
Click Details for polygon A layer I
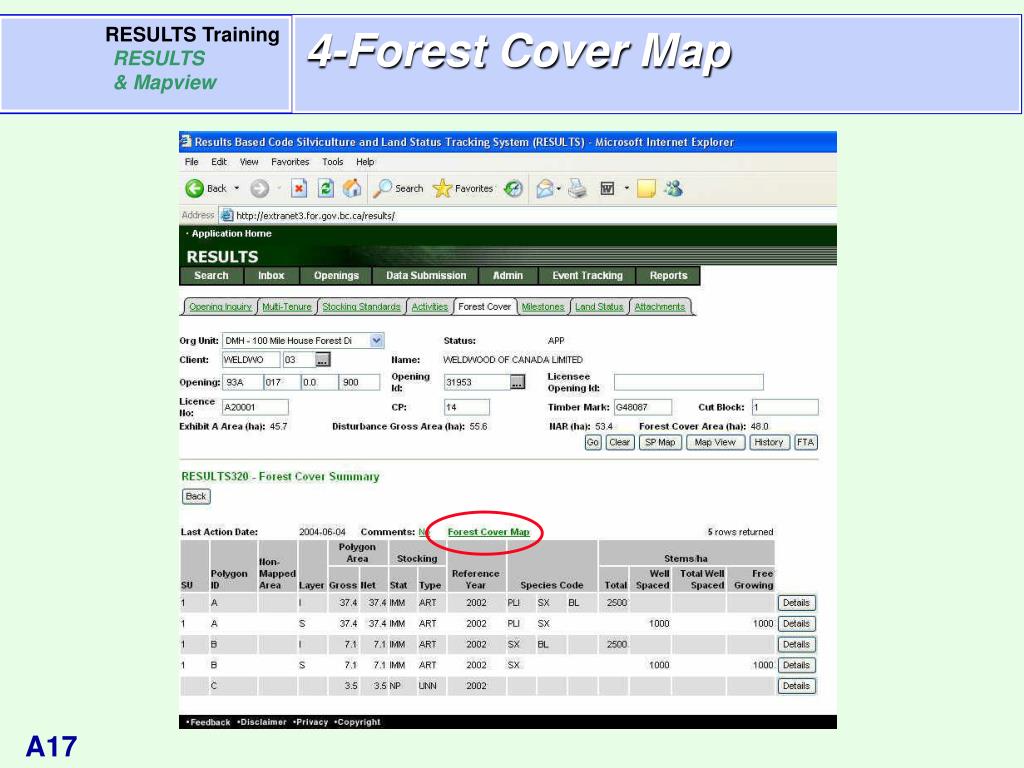click(796, 603)
